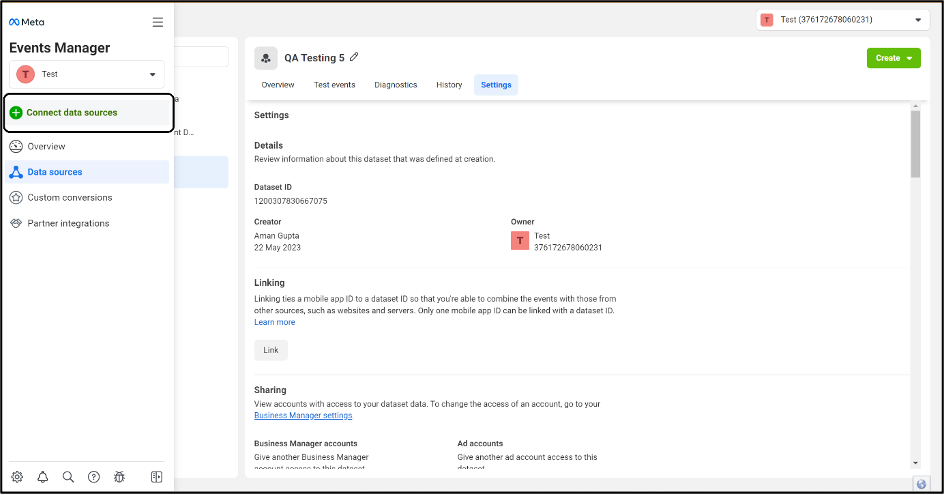Click the Custom conversions star icon
The height and width of the screenshot is (495, 945).
(x=16, y=198)
